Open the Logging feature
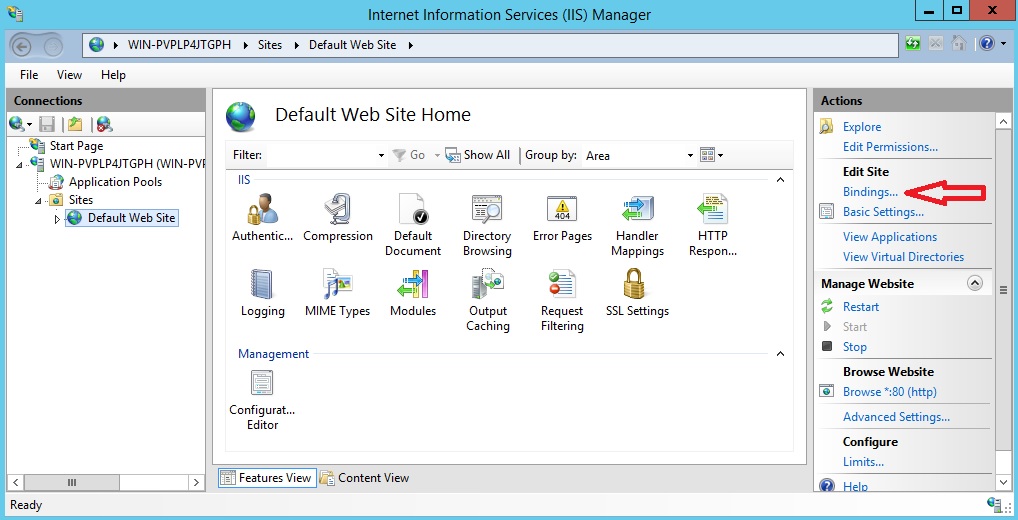Screen dimensions: 1018x520 (x=262, y=293)
